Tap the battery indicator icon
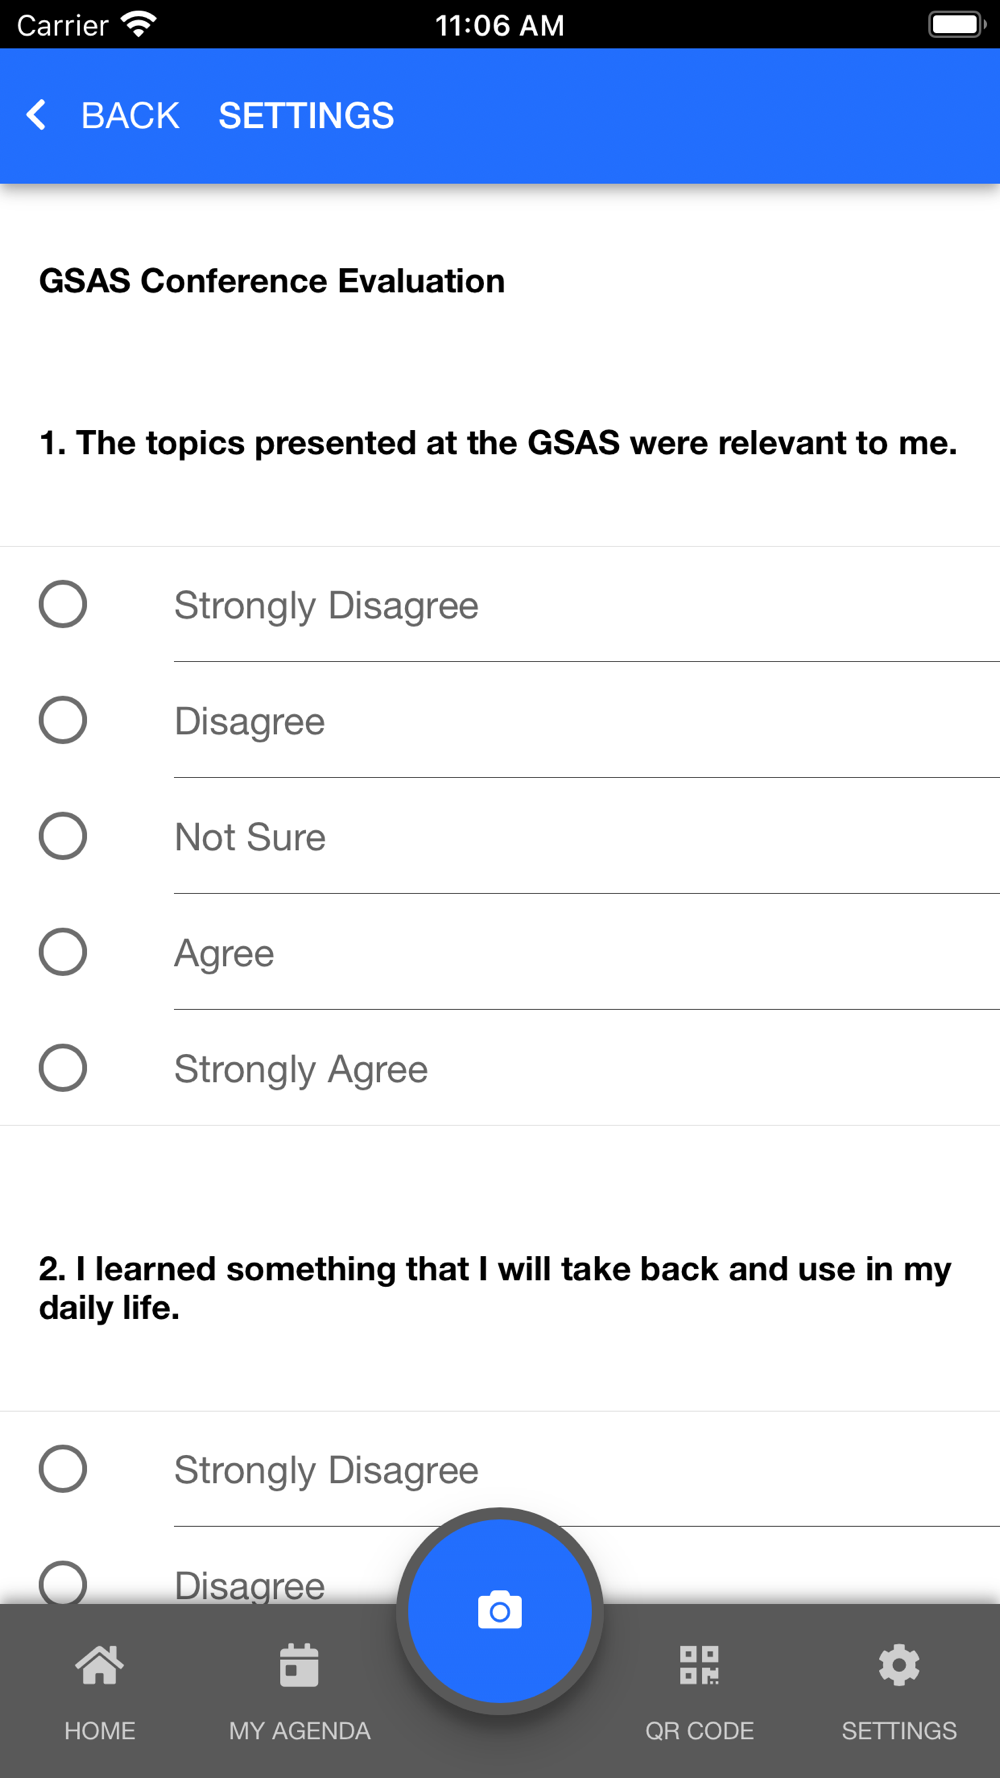This screenshot has height=1778, width=1000. [956, 24]
